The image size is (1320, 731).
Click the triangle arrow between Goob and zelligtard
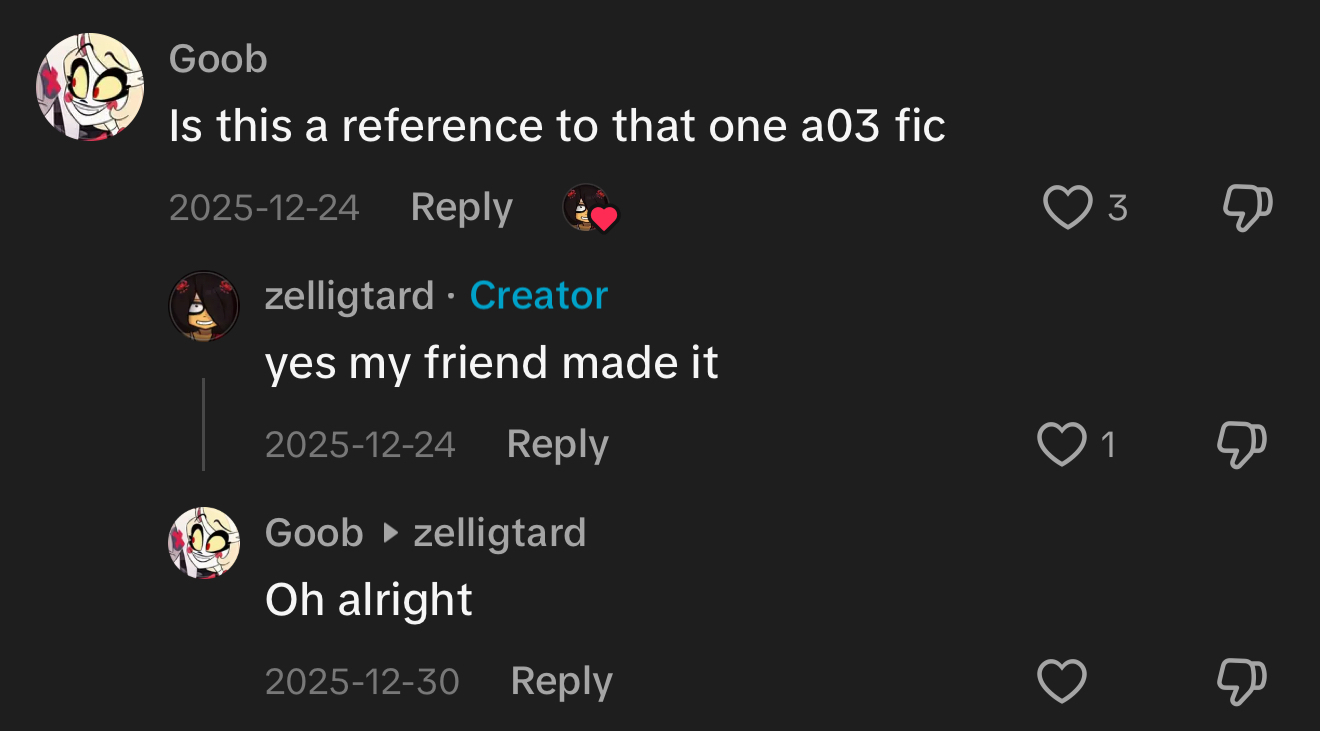coord(390,534)
